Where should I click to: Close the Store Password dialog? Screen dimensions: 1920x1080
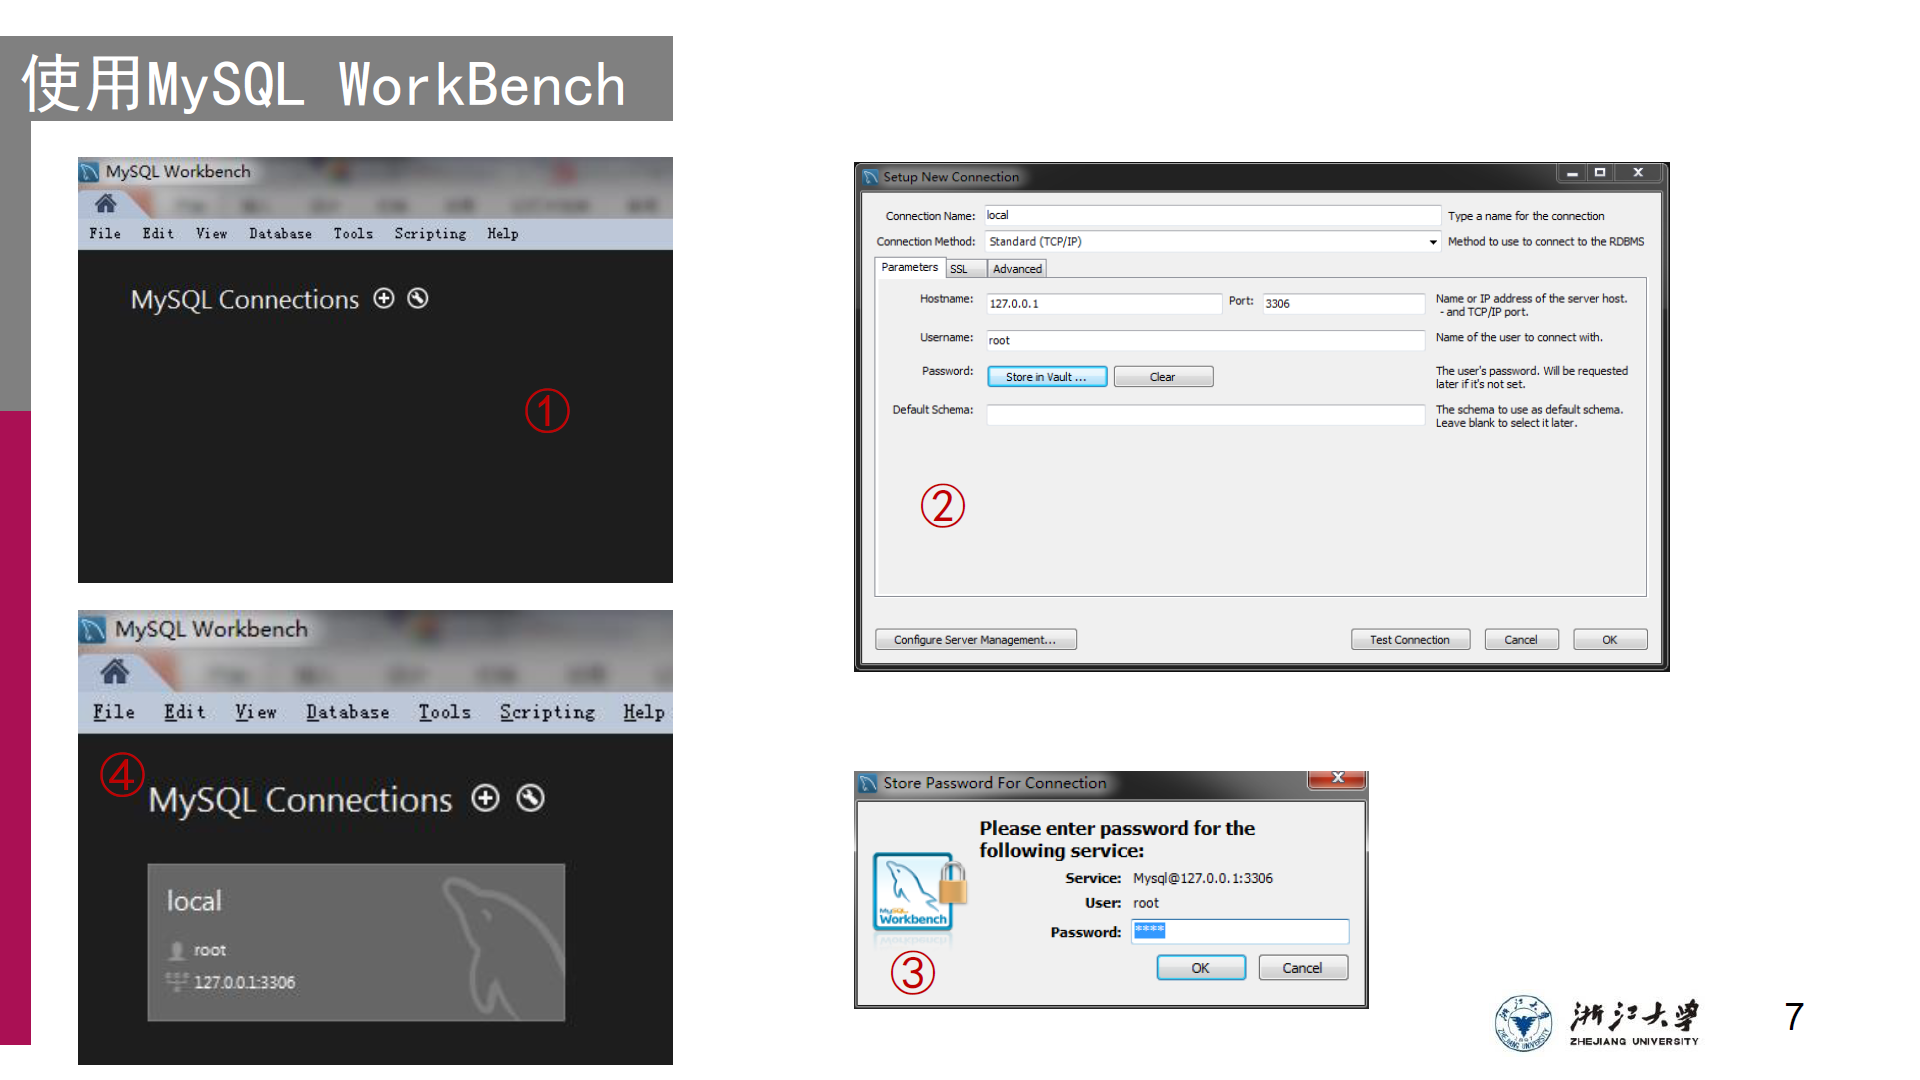pyautogui.click(x=1337, y=779)
